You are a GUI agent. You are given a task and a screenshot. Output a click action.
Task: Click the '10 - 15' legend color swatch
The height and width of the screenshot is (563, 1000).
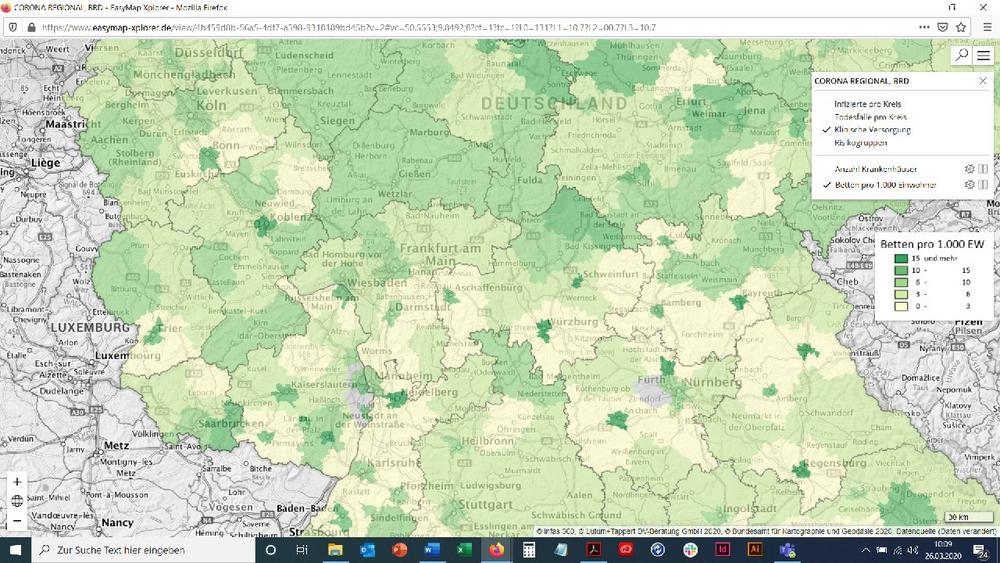901,270
